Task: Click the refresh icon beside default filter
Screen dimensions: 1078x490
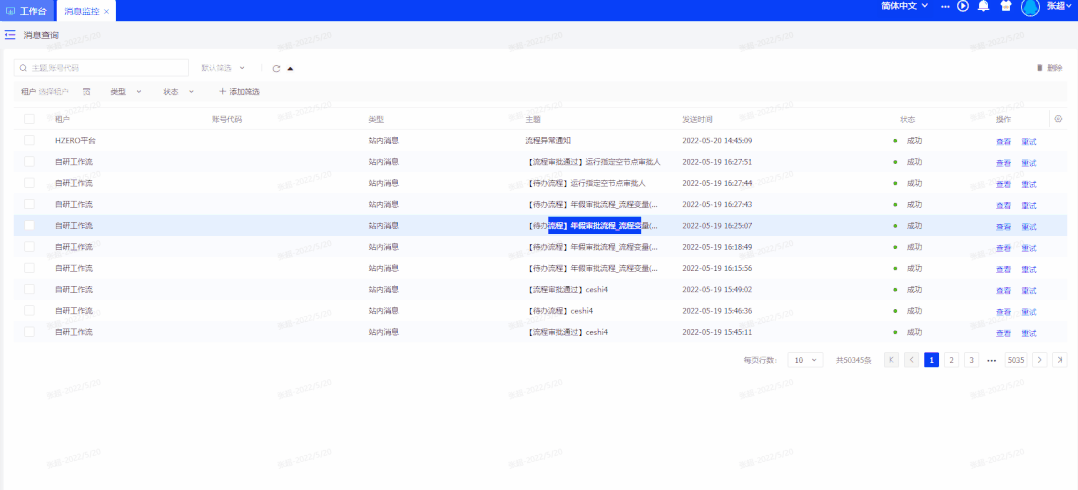Action: click(x=276, y=68)
